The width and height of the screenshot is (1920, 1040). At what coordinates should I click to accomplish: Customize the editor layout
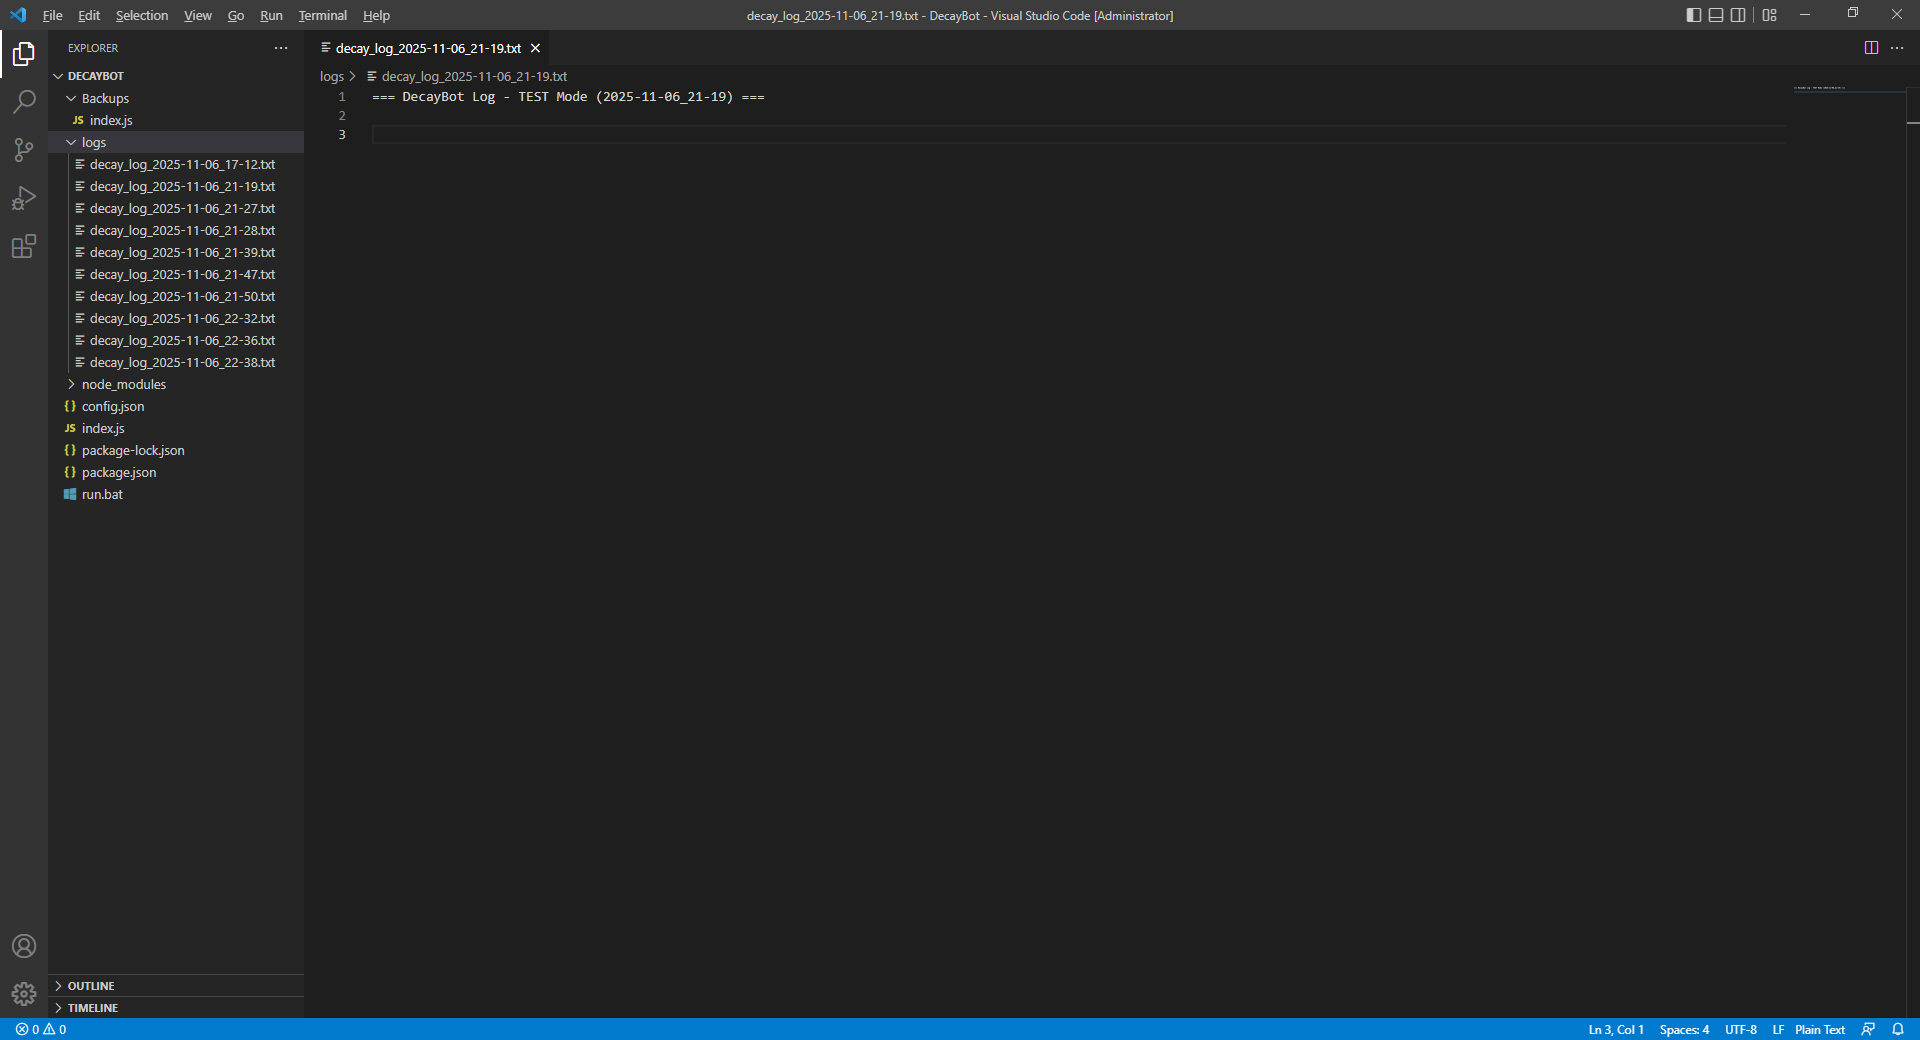1770,15
